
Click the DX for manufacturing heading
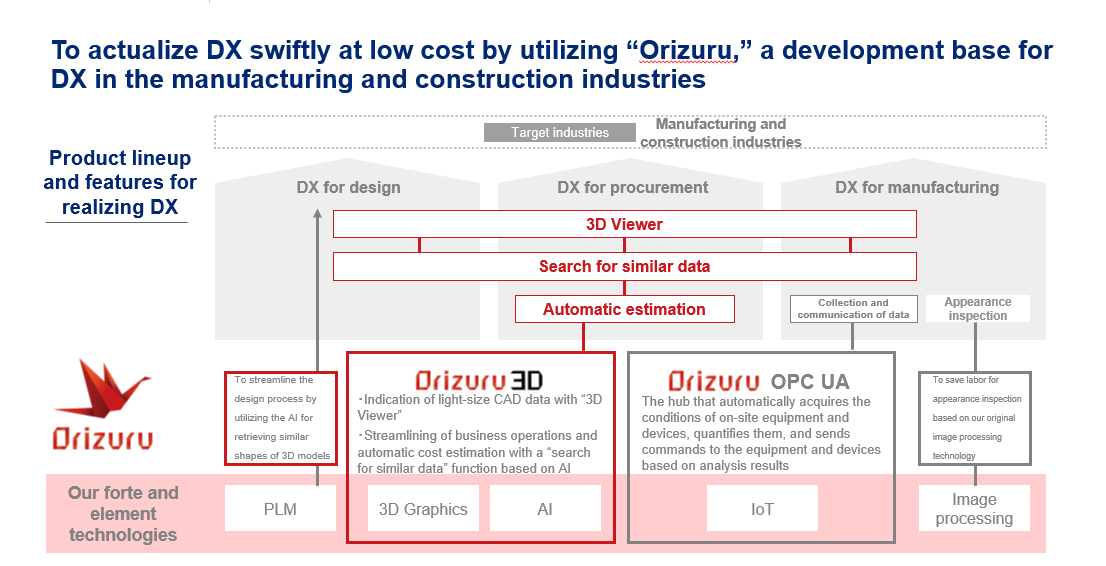[x=917, y=187]
